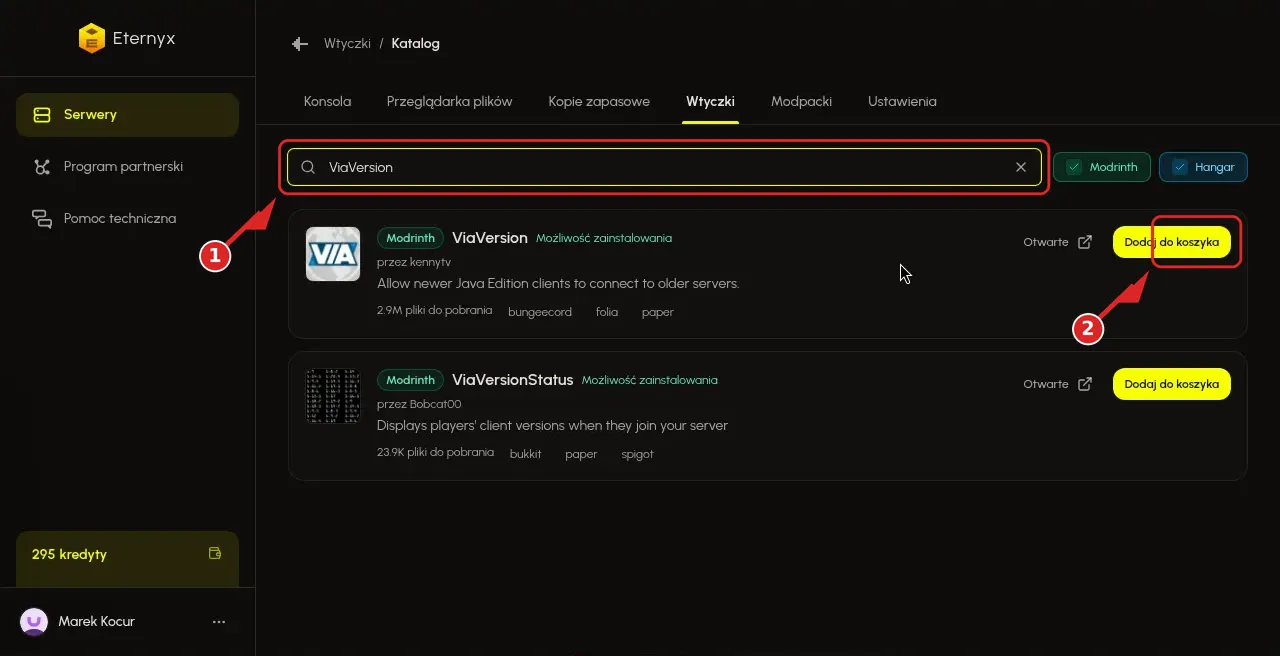Open ViaVersion externally via Otwarte link

[x=1058, y=242]
